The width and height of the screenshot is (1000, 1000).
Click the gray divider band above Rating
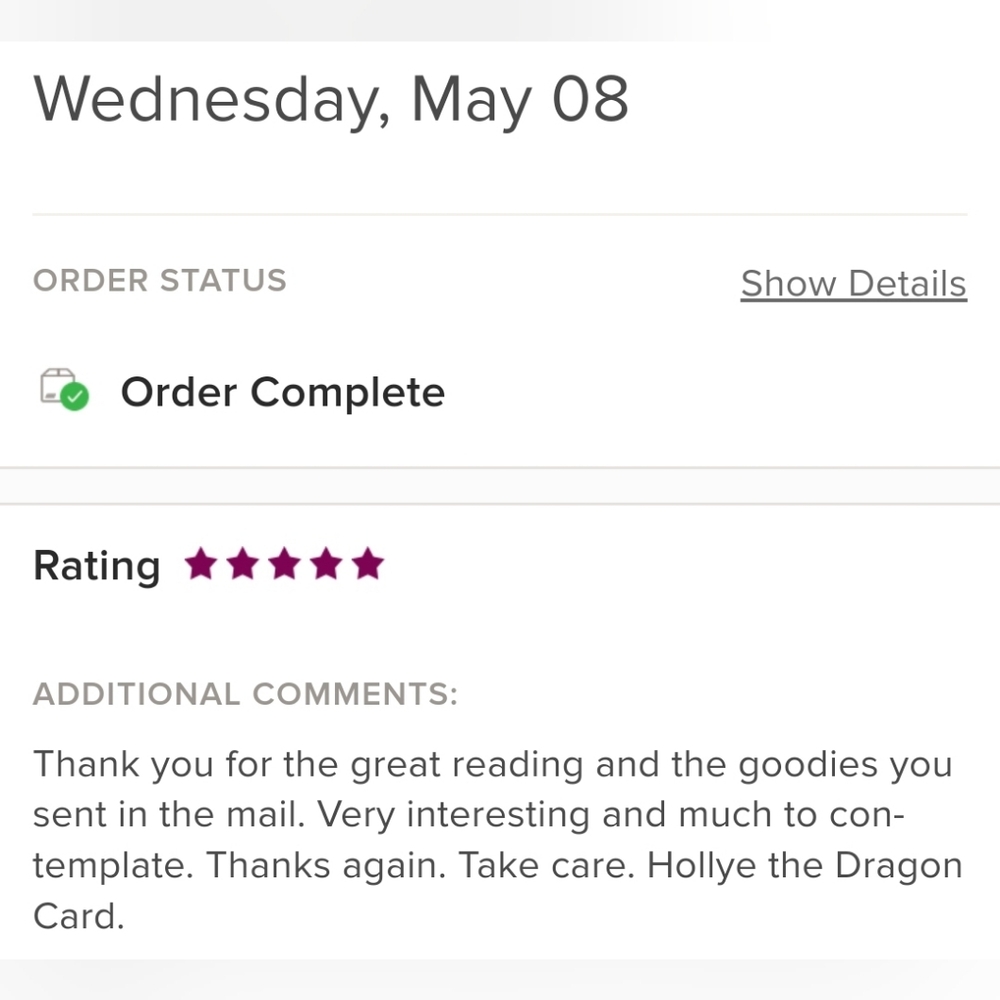(500, 486)
